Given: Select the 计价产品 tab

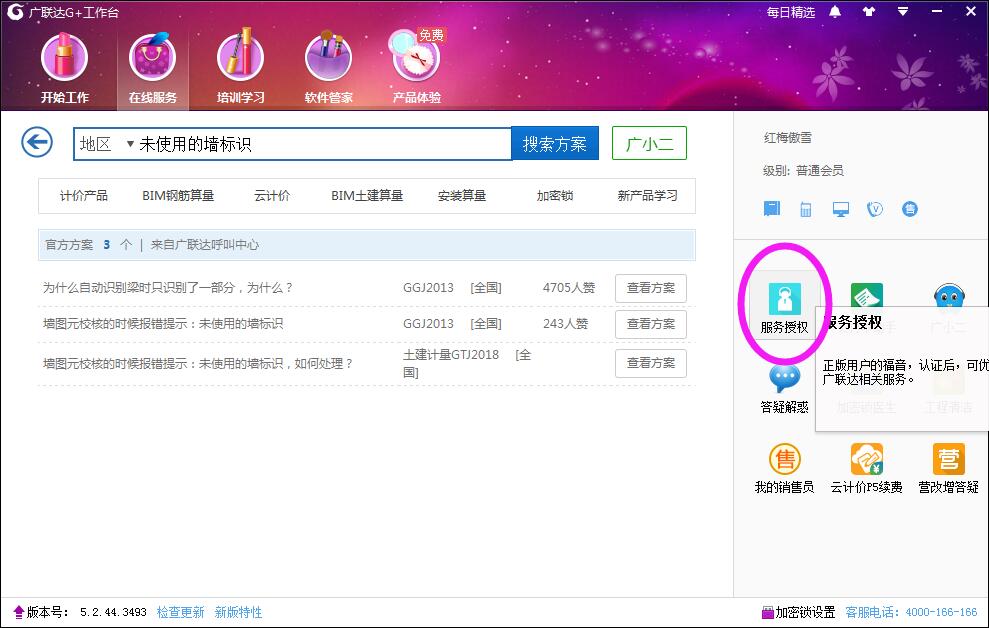Looking at the screenshot, I should (x=83, y=196).
